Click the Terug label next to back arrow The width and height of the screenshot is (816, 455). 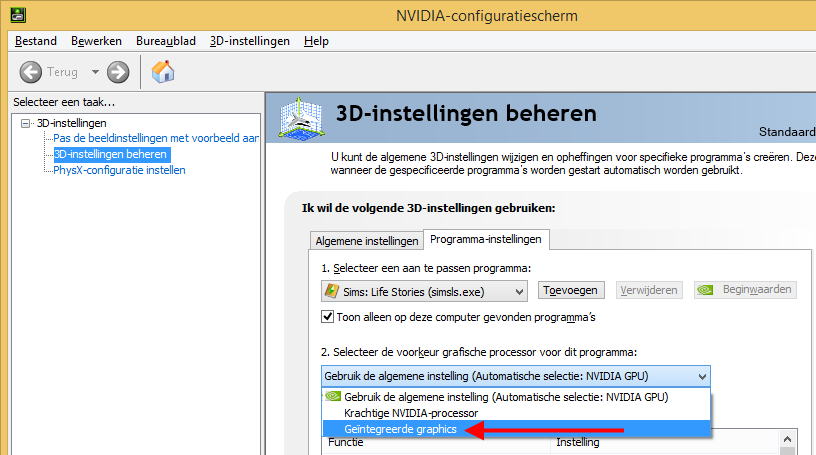[62, 72]
